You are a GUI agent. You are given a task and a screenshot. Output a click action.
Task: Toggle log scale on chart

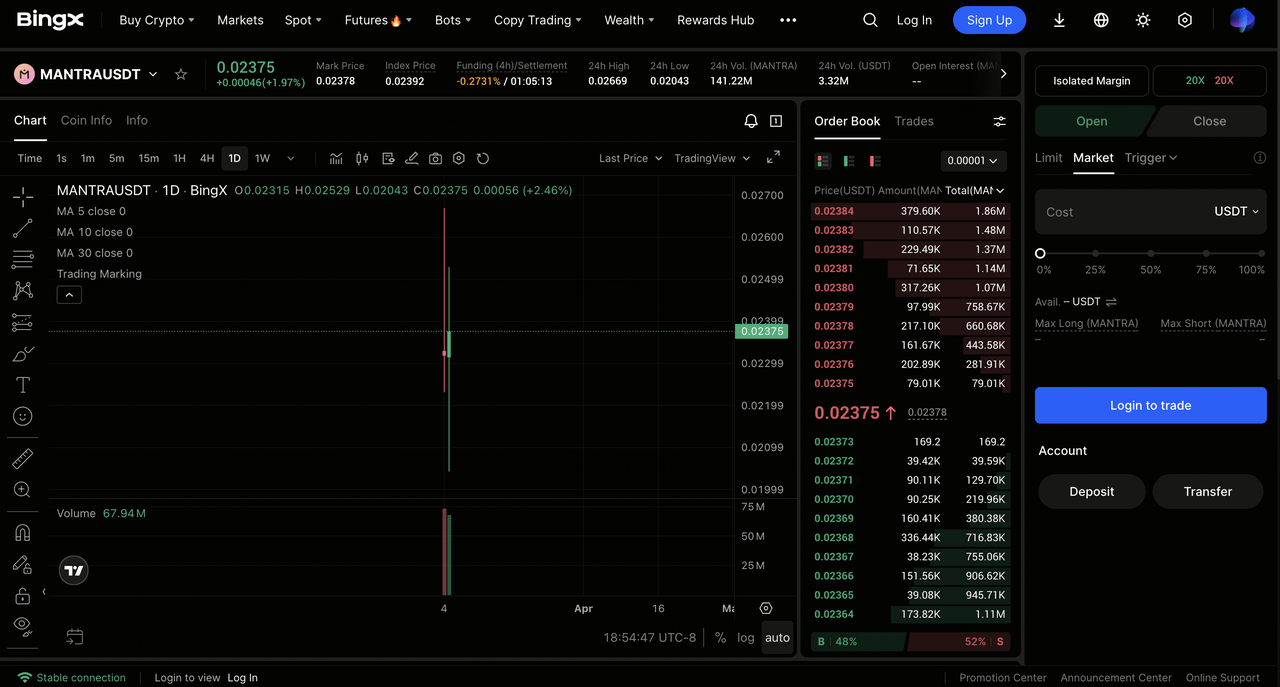coord(746,637)
